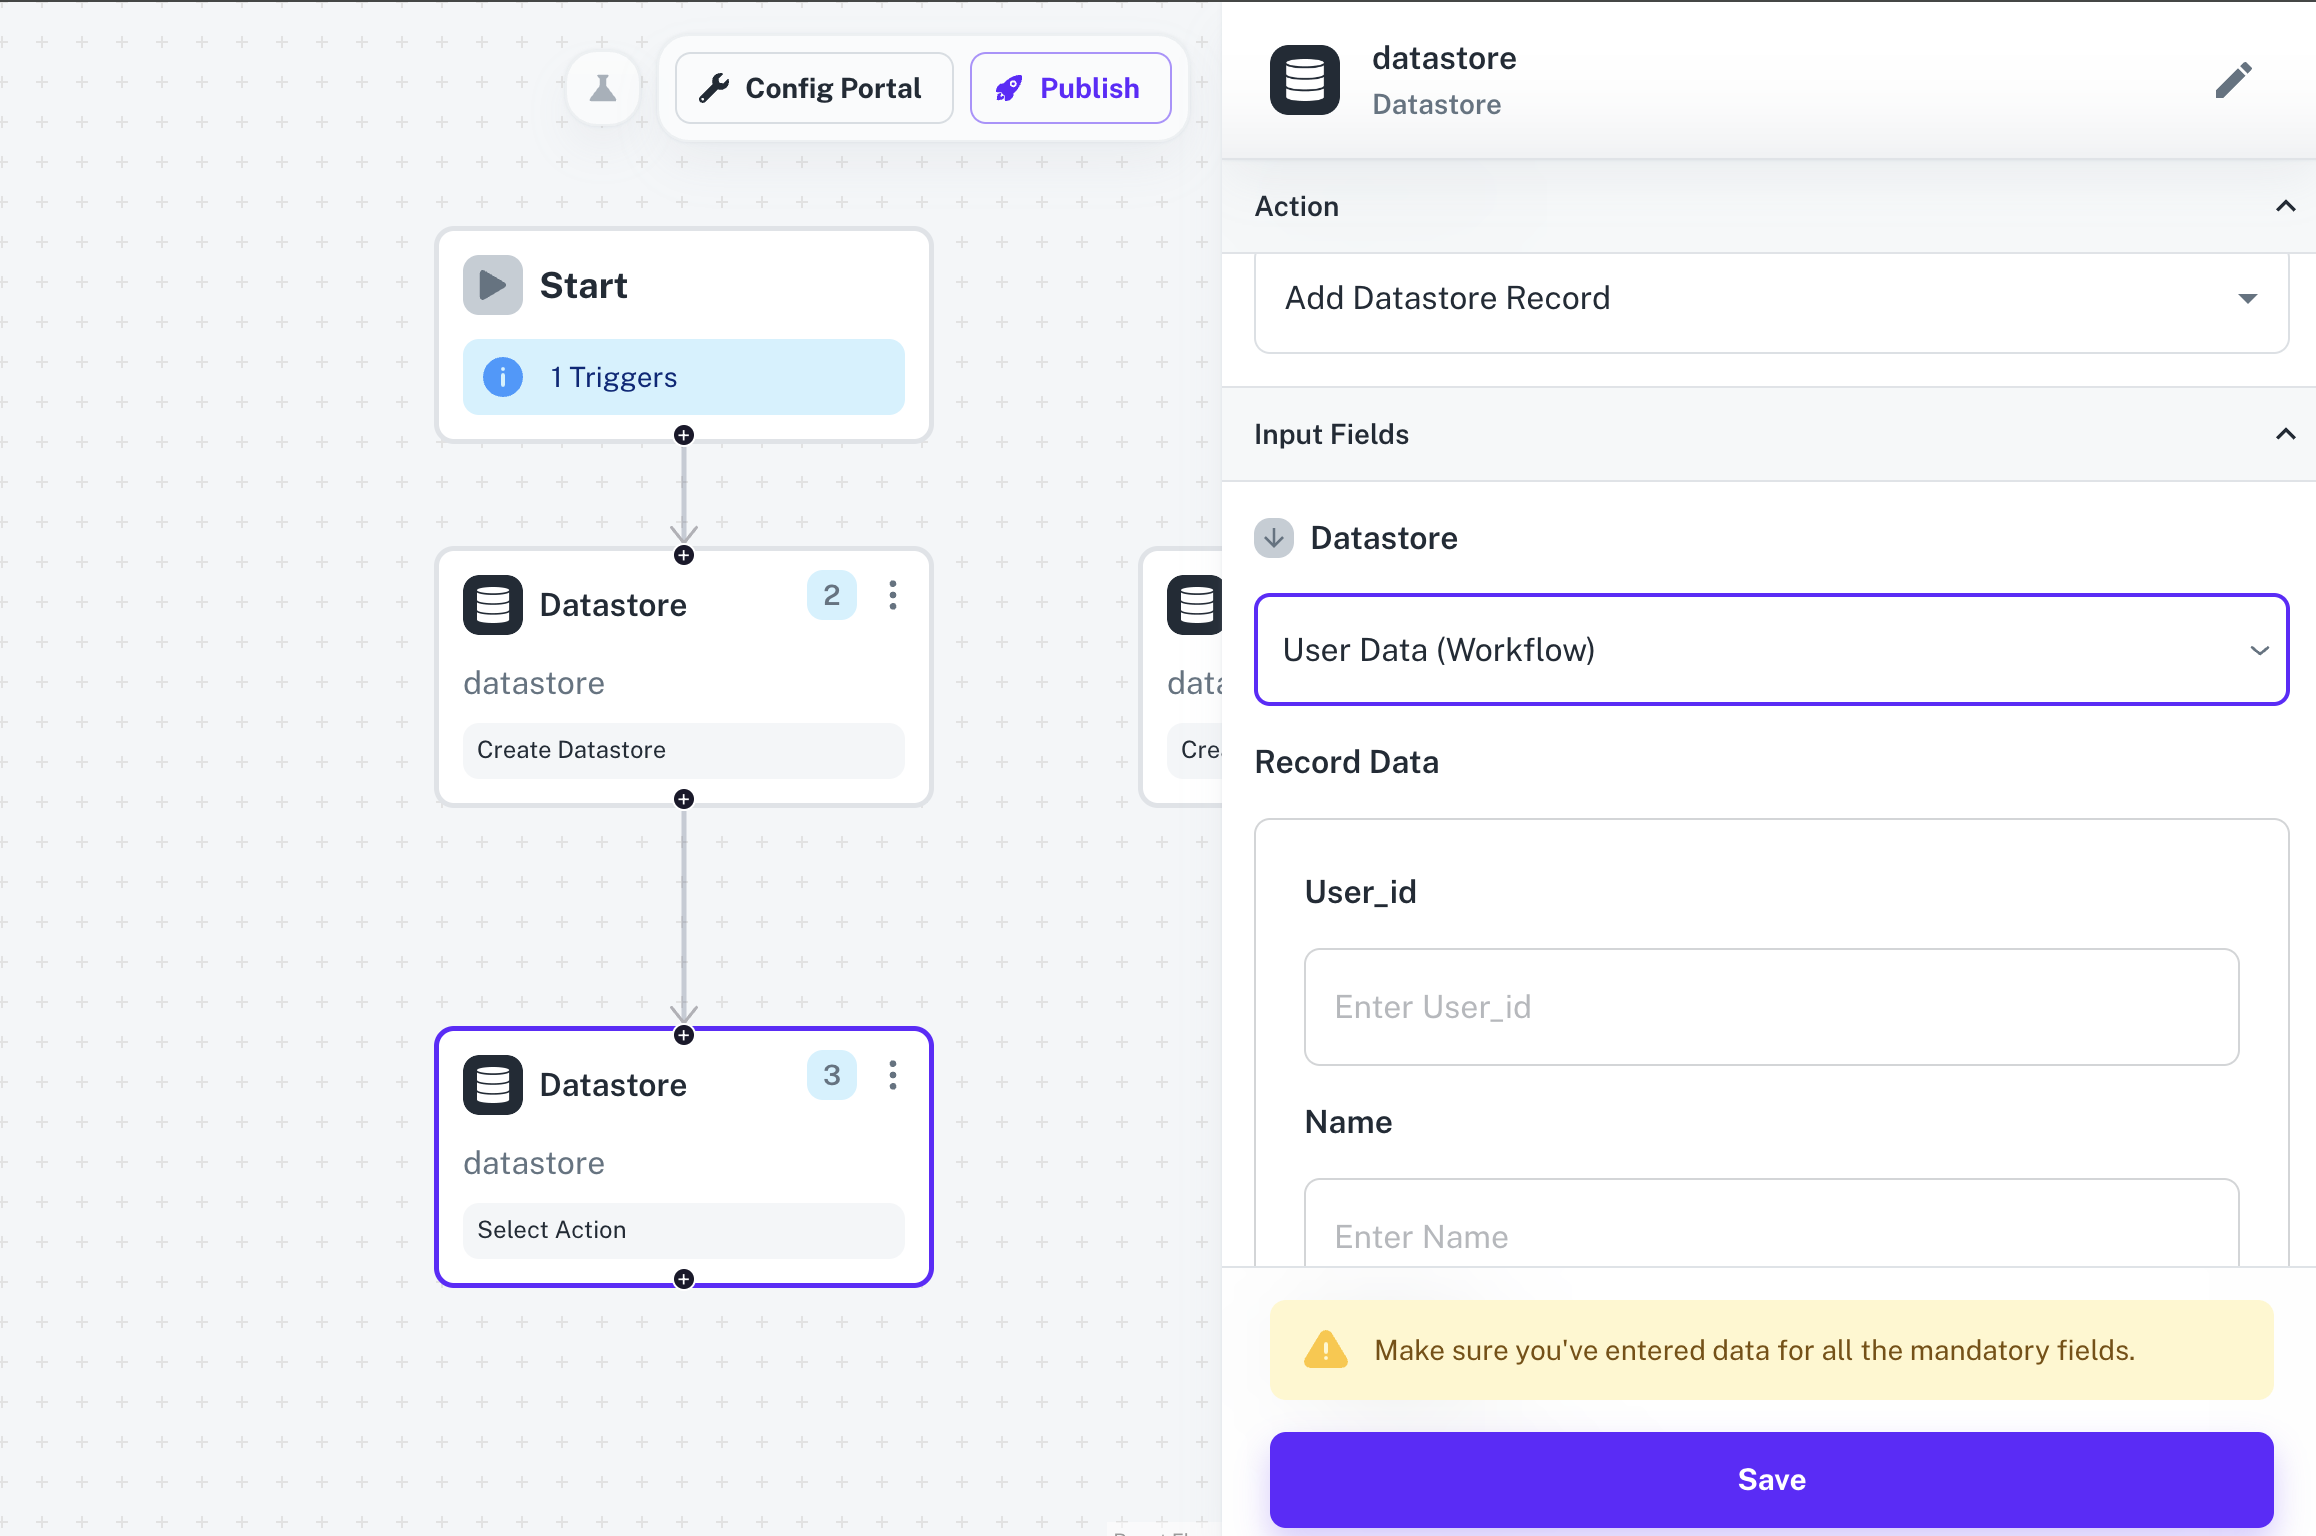The width and height of the screenshot is (2316, 1536).
Task: Click the Publish button
Action: 1070,88
